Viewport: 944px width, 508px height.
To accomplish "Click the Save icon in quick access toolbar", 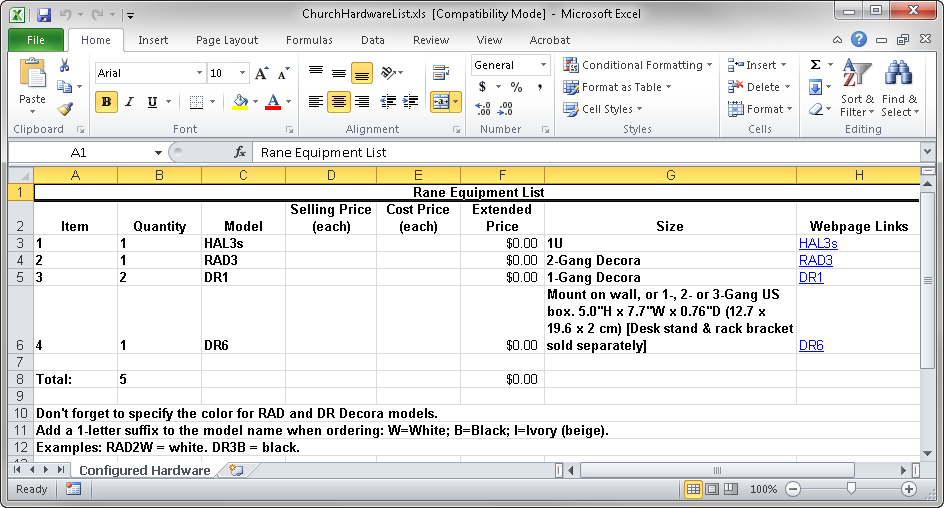I will point(44,14).
